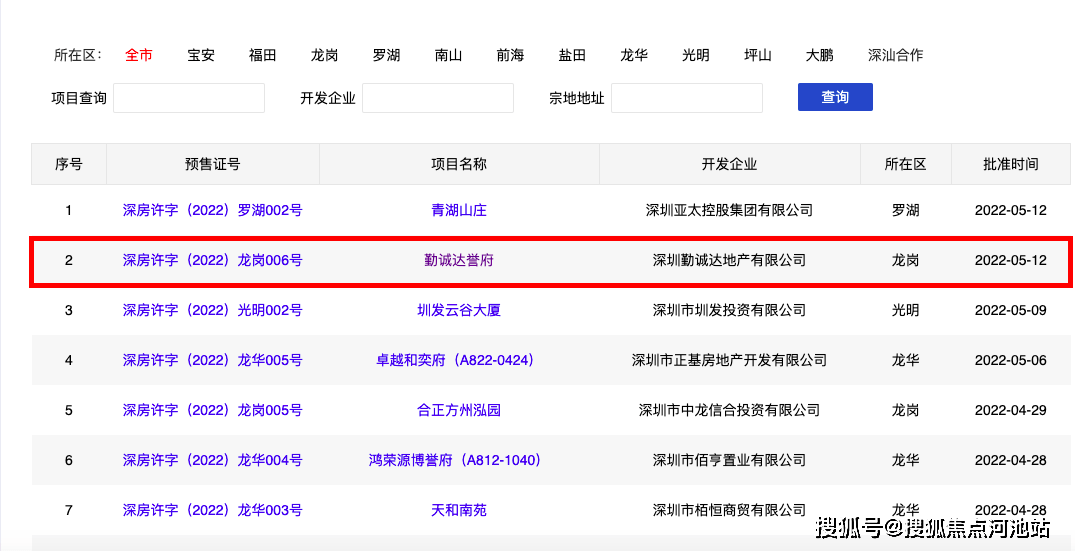This screenshot has width=1075, height=551.
Task: Click the 项目名称 column header
Action: pyautogui.click(x=459, y=164)
